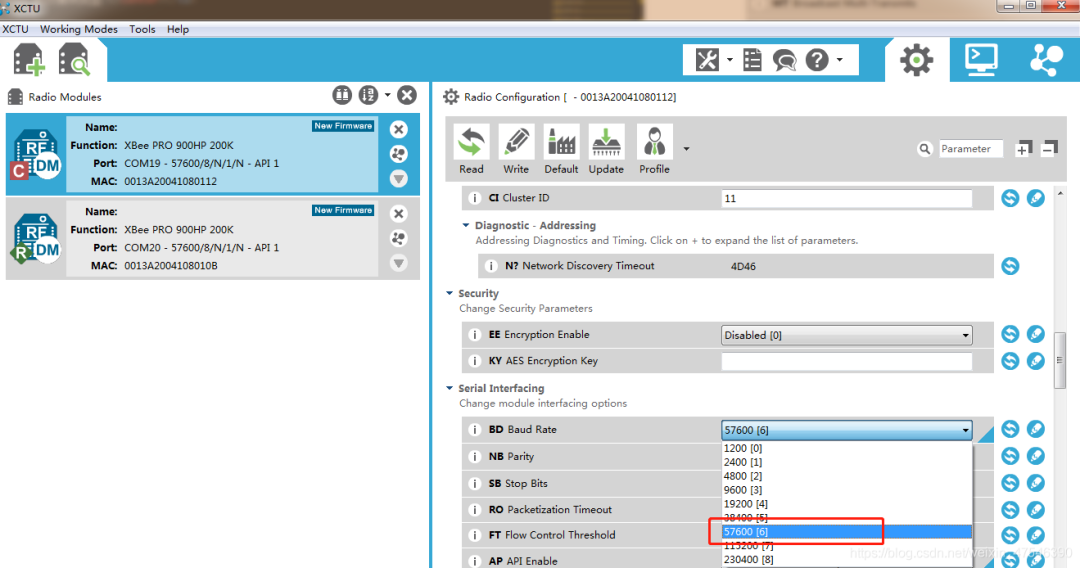Image resolution: width=1080 pixels, height=568 pixels.
Task: Click the Profile button
Action: point(654,150)
